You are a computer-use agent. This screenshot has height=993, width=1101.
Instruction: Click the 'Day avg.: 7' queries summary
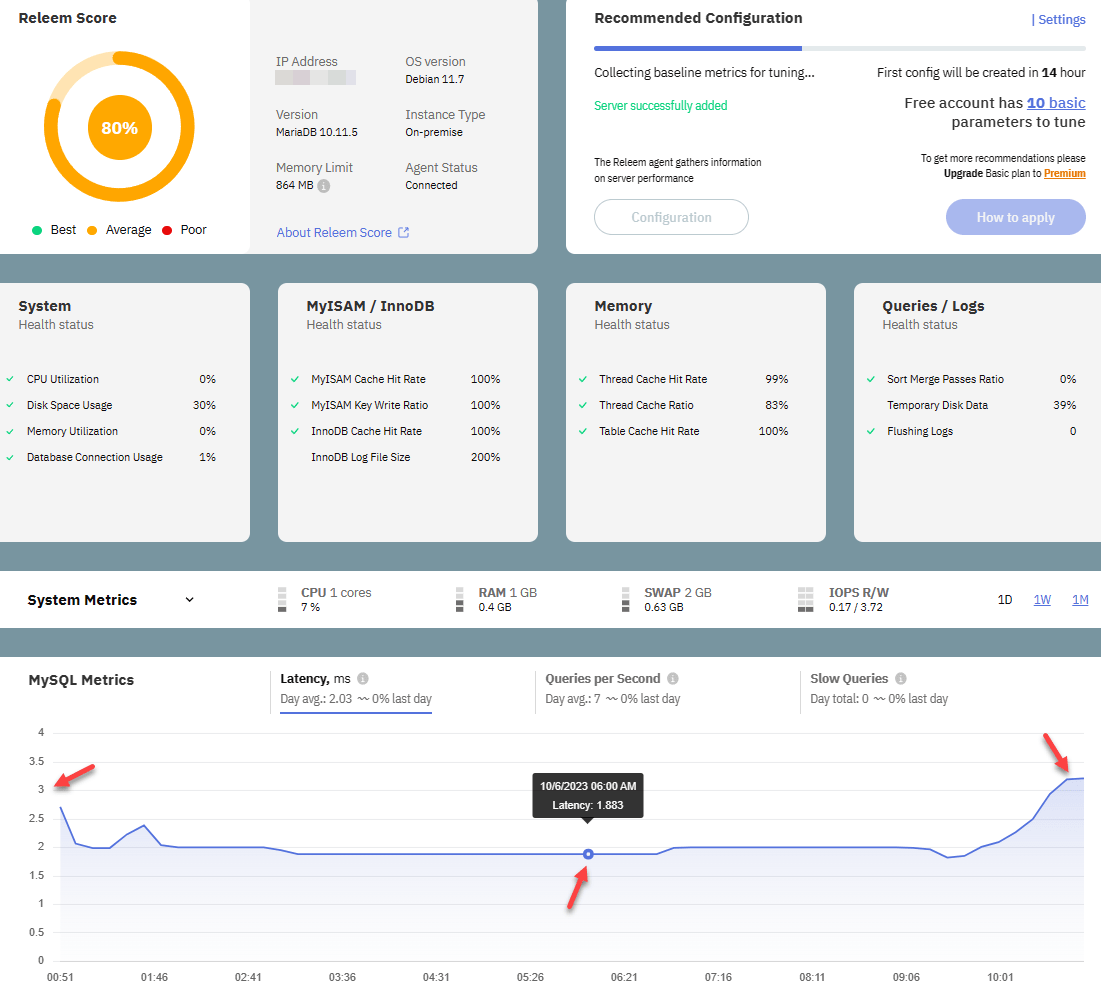(x=573, y=699)
